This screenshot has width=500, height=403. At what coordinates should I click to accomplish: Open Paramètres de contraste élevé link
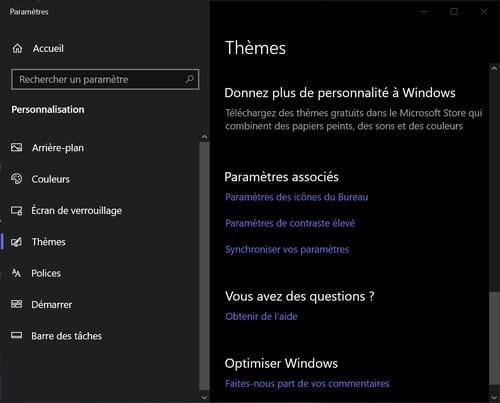pyautogui.click(x=290, y=223)
